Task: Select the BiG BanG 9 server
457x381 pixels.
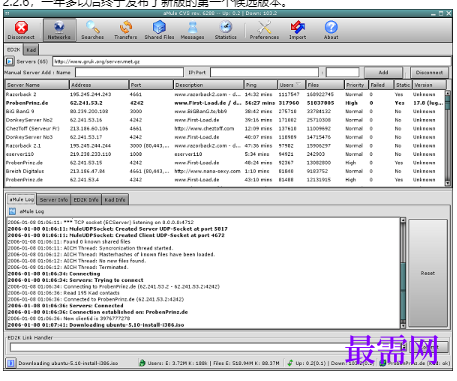Action: (225, 111)
